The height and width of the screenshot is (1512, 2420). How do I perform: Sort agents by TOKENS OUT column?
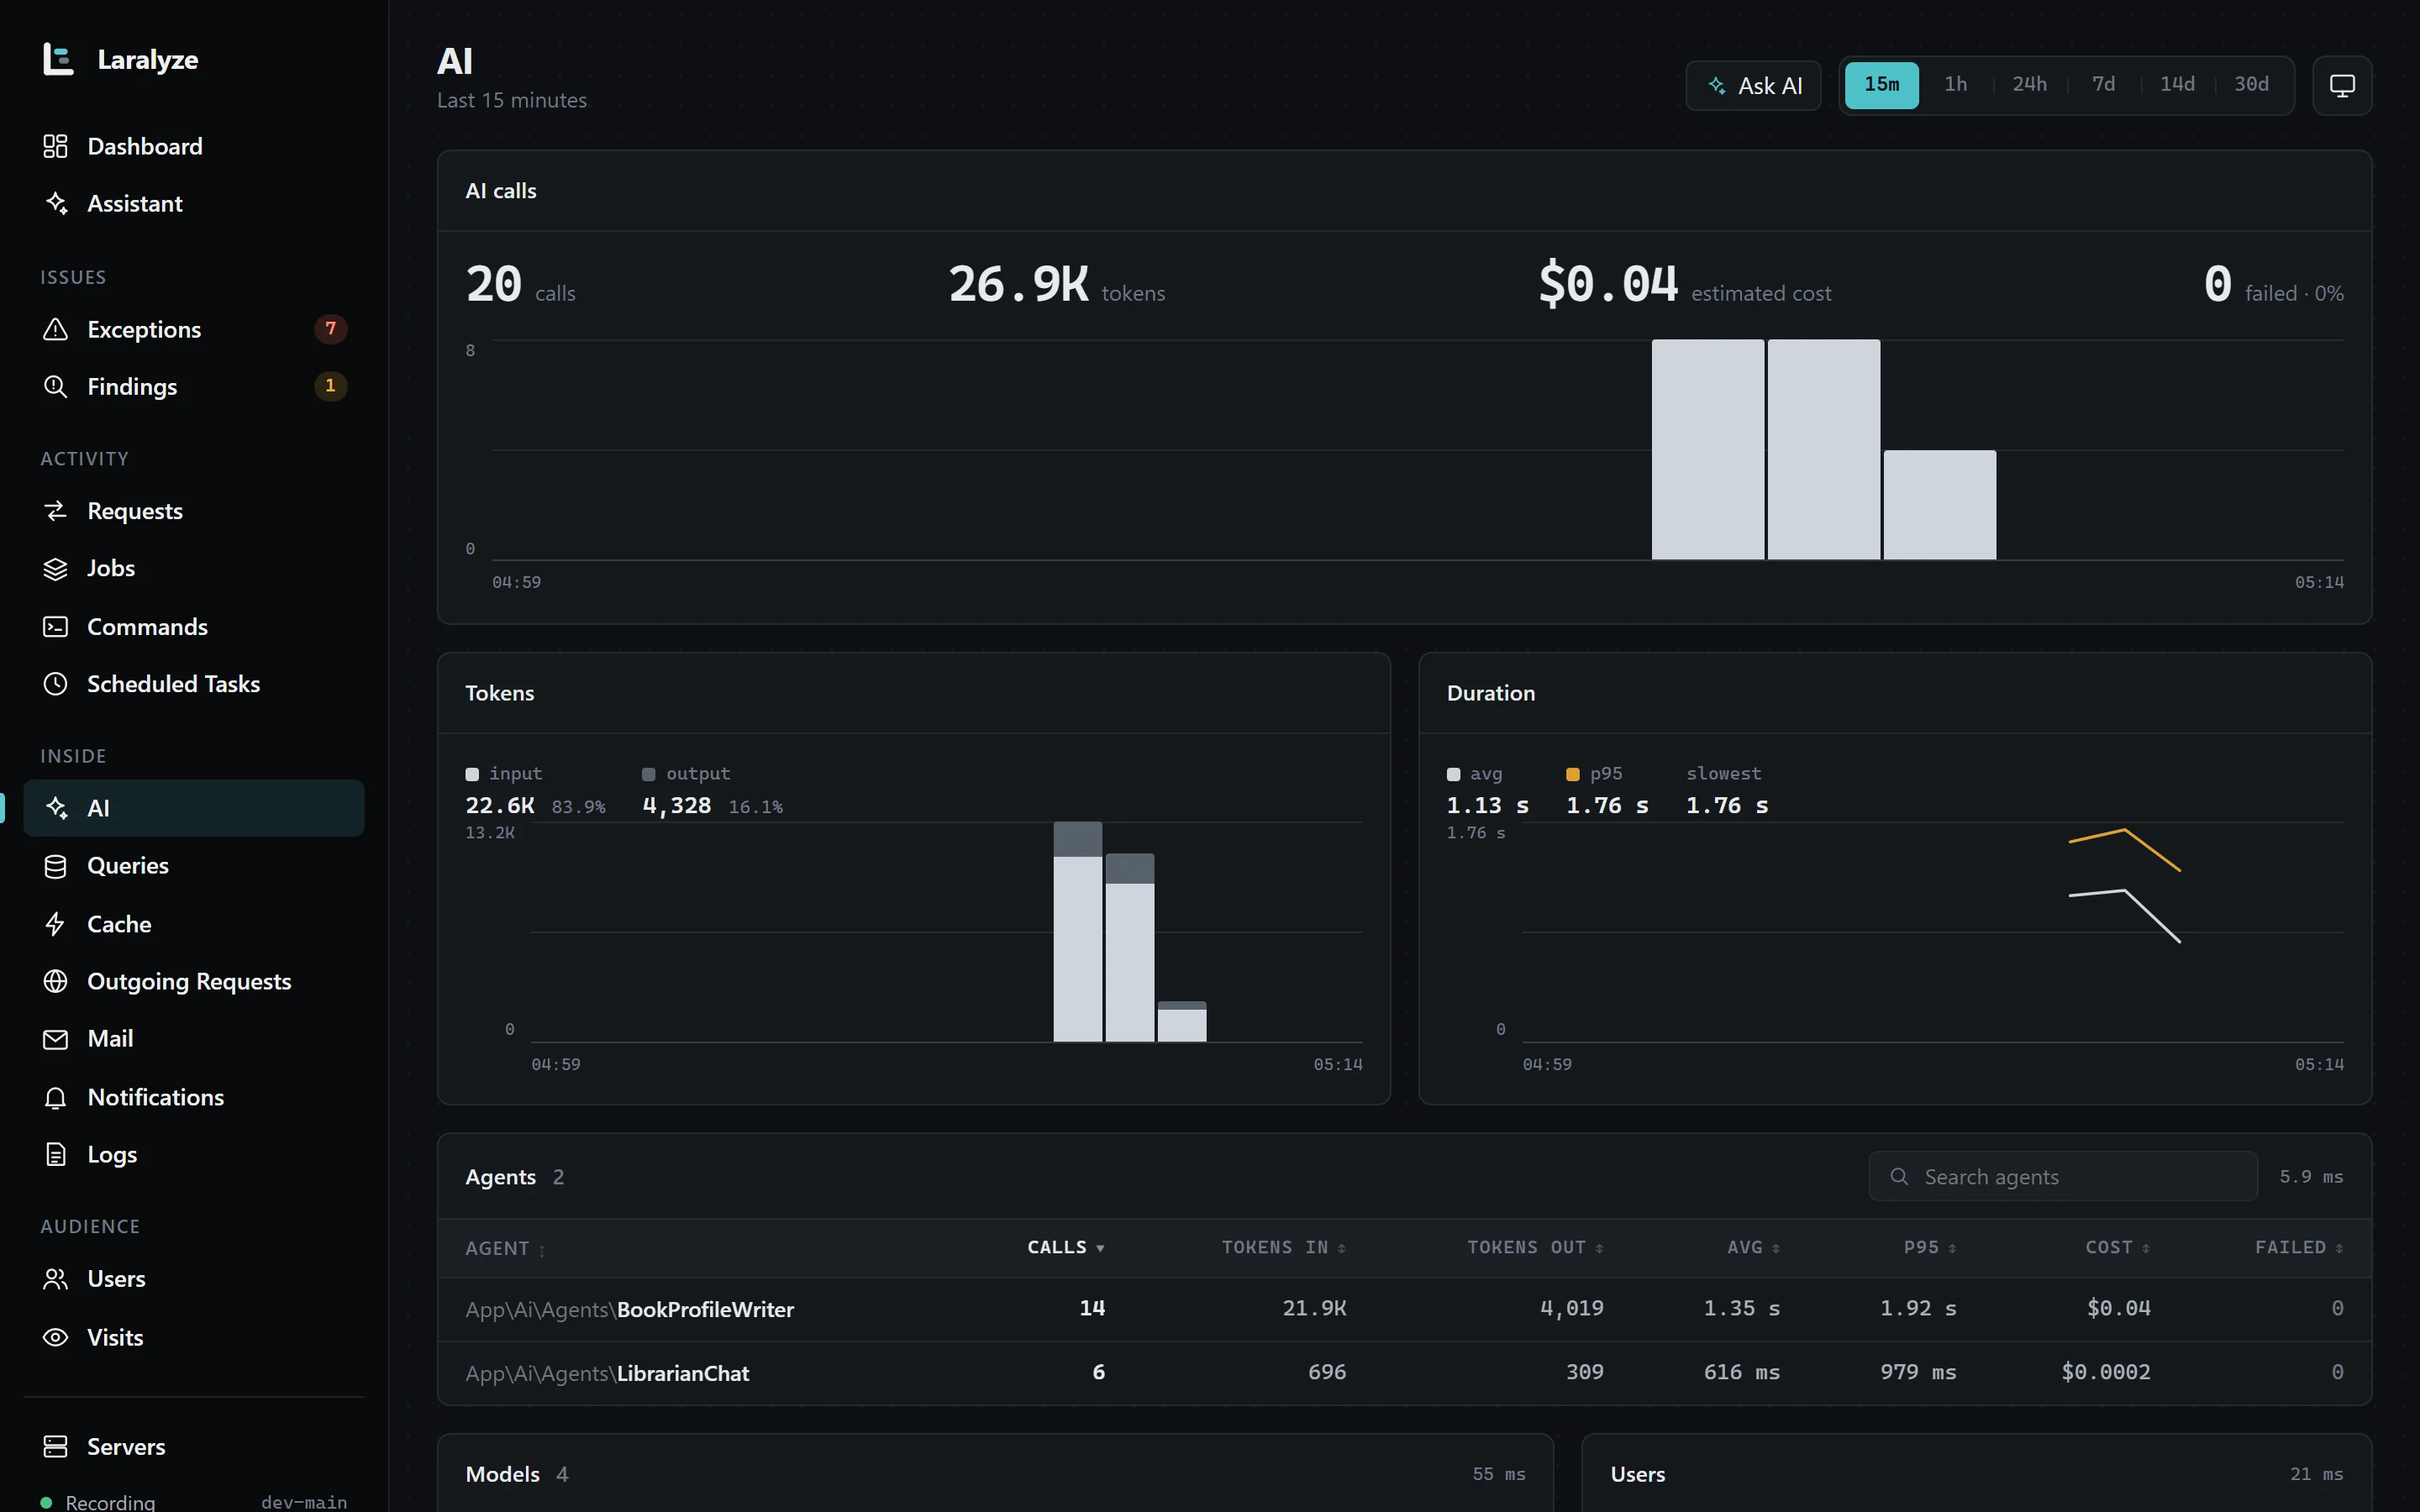click(x=1535, y=1247)
